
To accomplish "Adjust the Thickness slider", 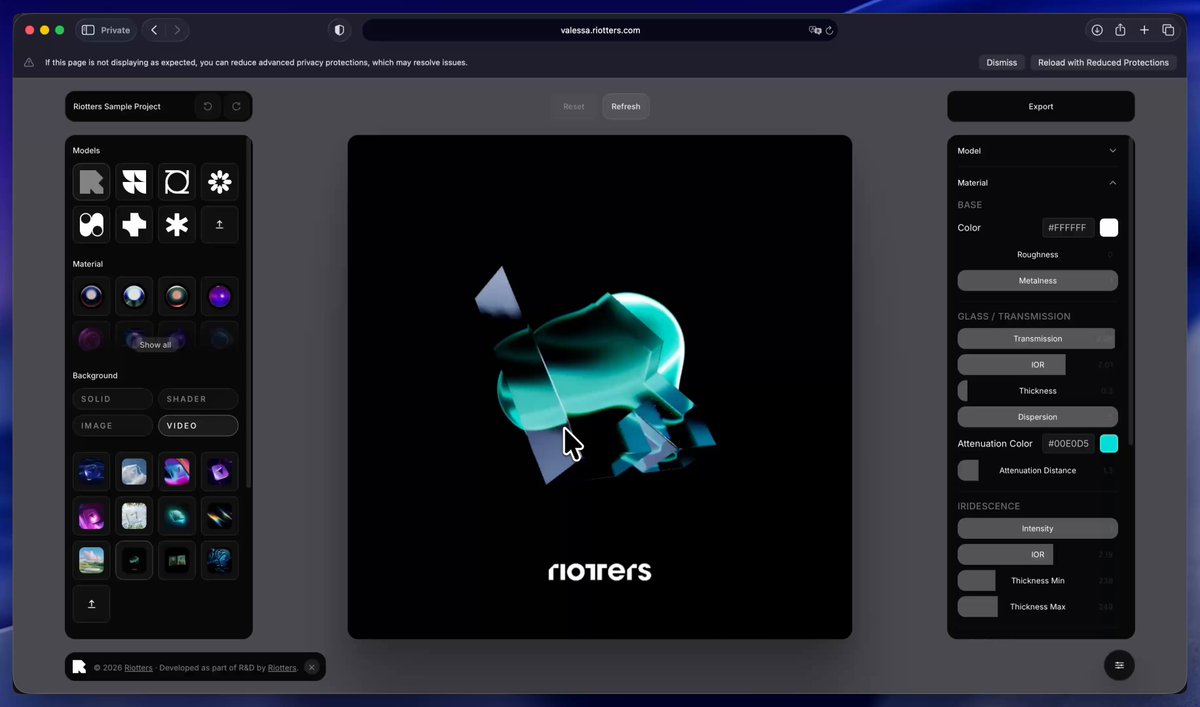I will pyautogui.click(x=1037, y=391).
